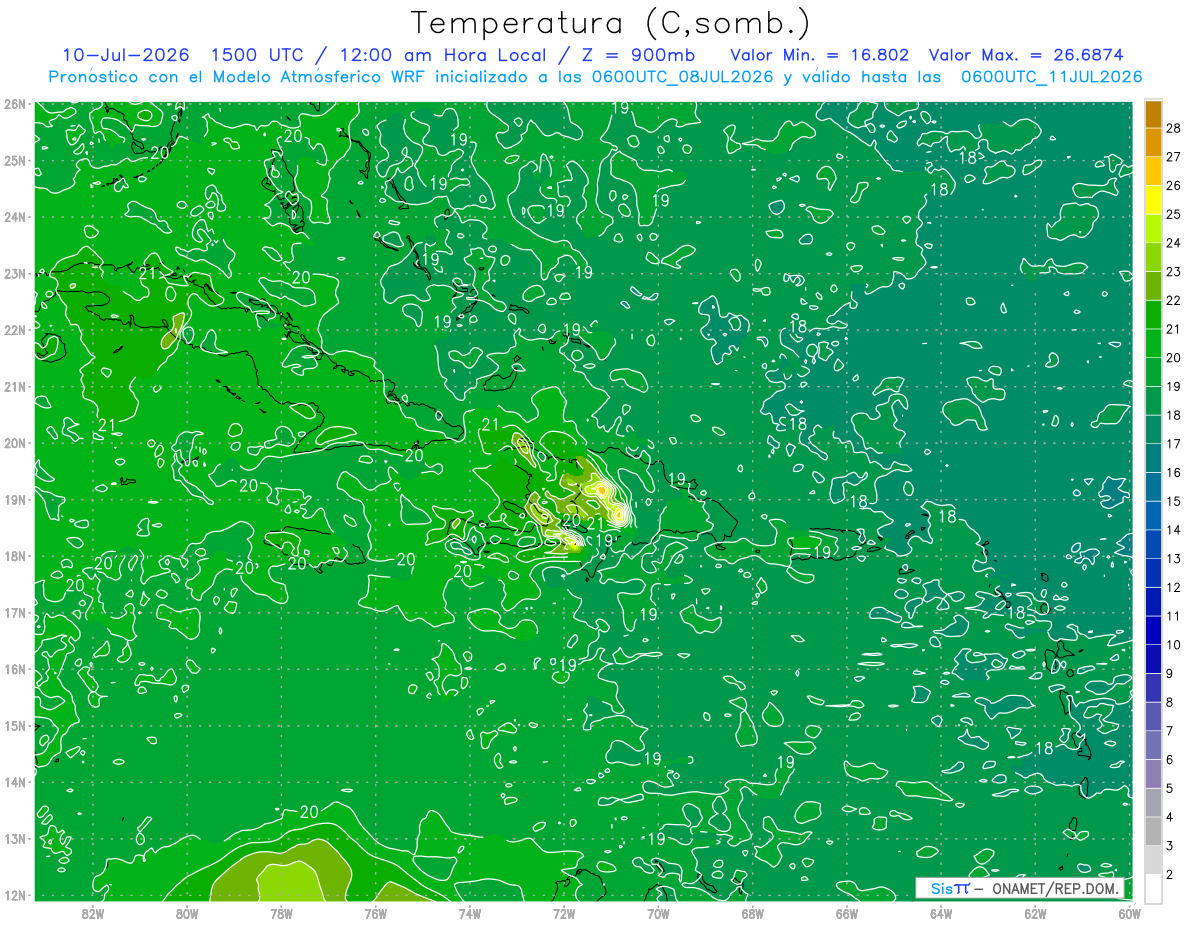Click the 72W longitude axis label
The width and height of the screenshot is (1200, 927).
click(564, 914)
